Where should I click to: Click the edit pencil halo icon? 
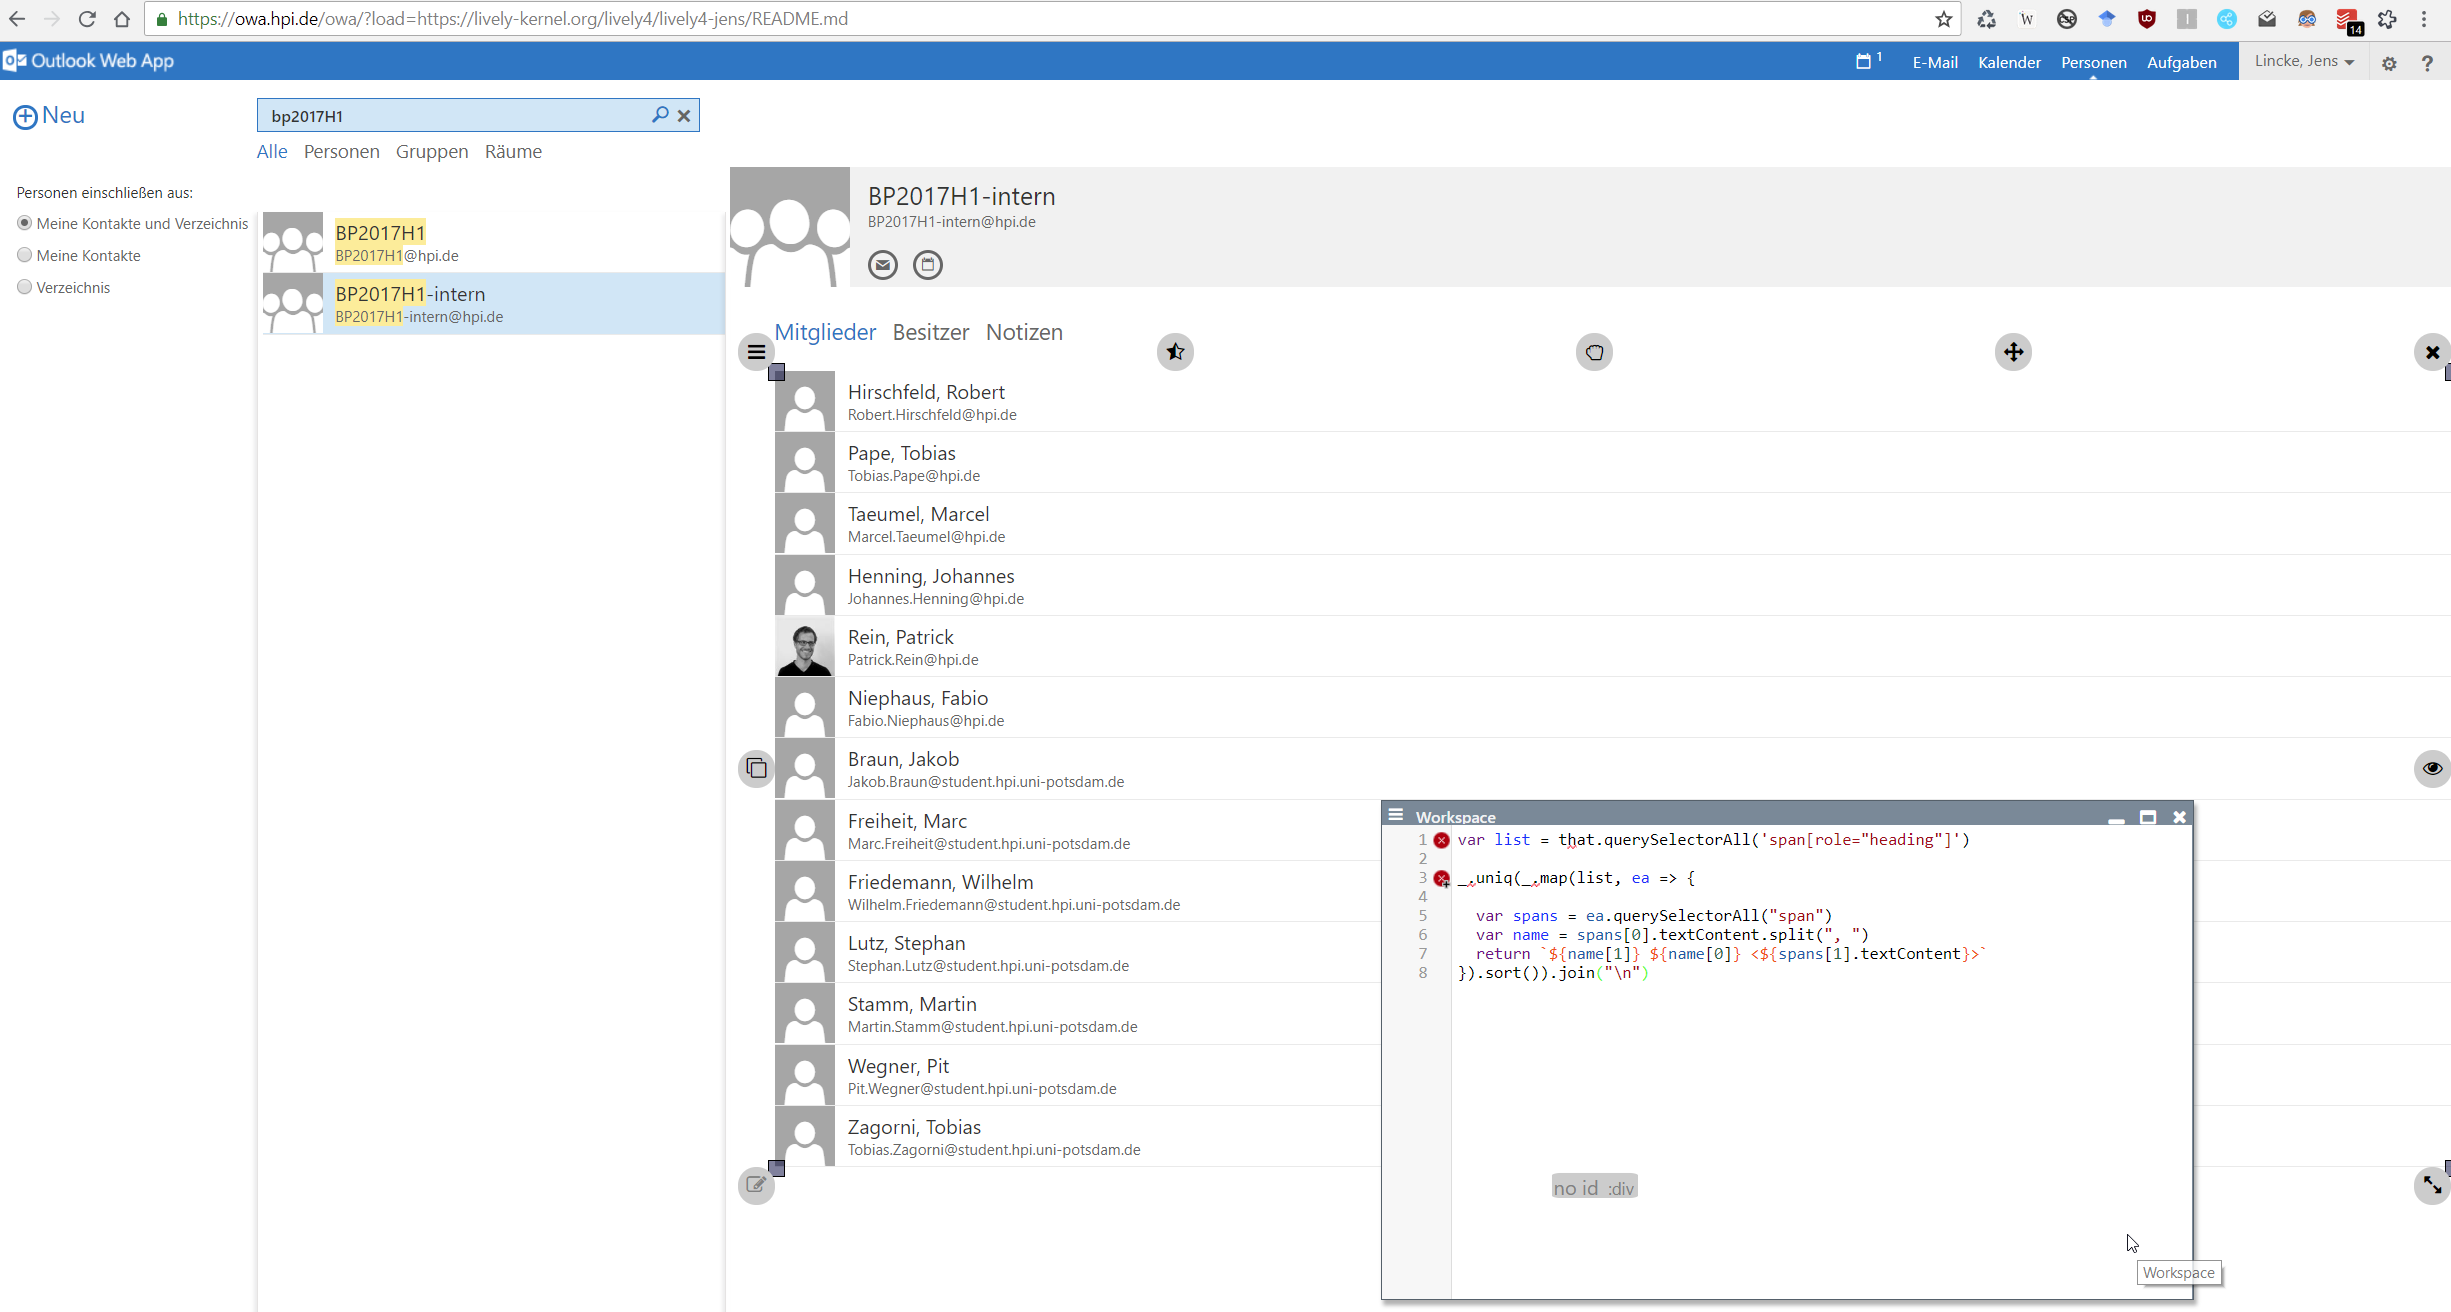[756, 1185]
